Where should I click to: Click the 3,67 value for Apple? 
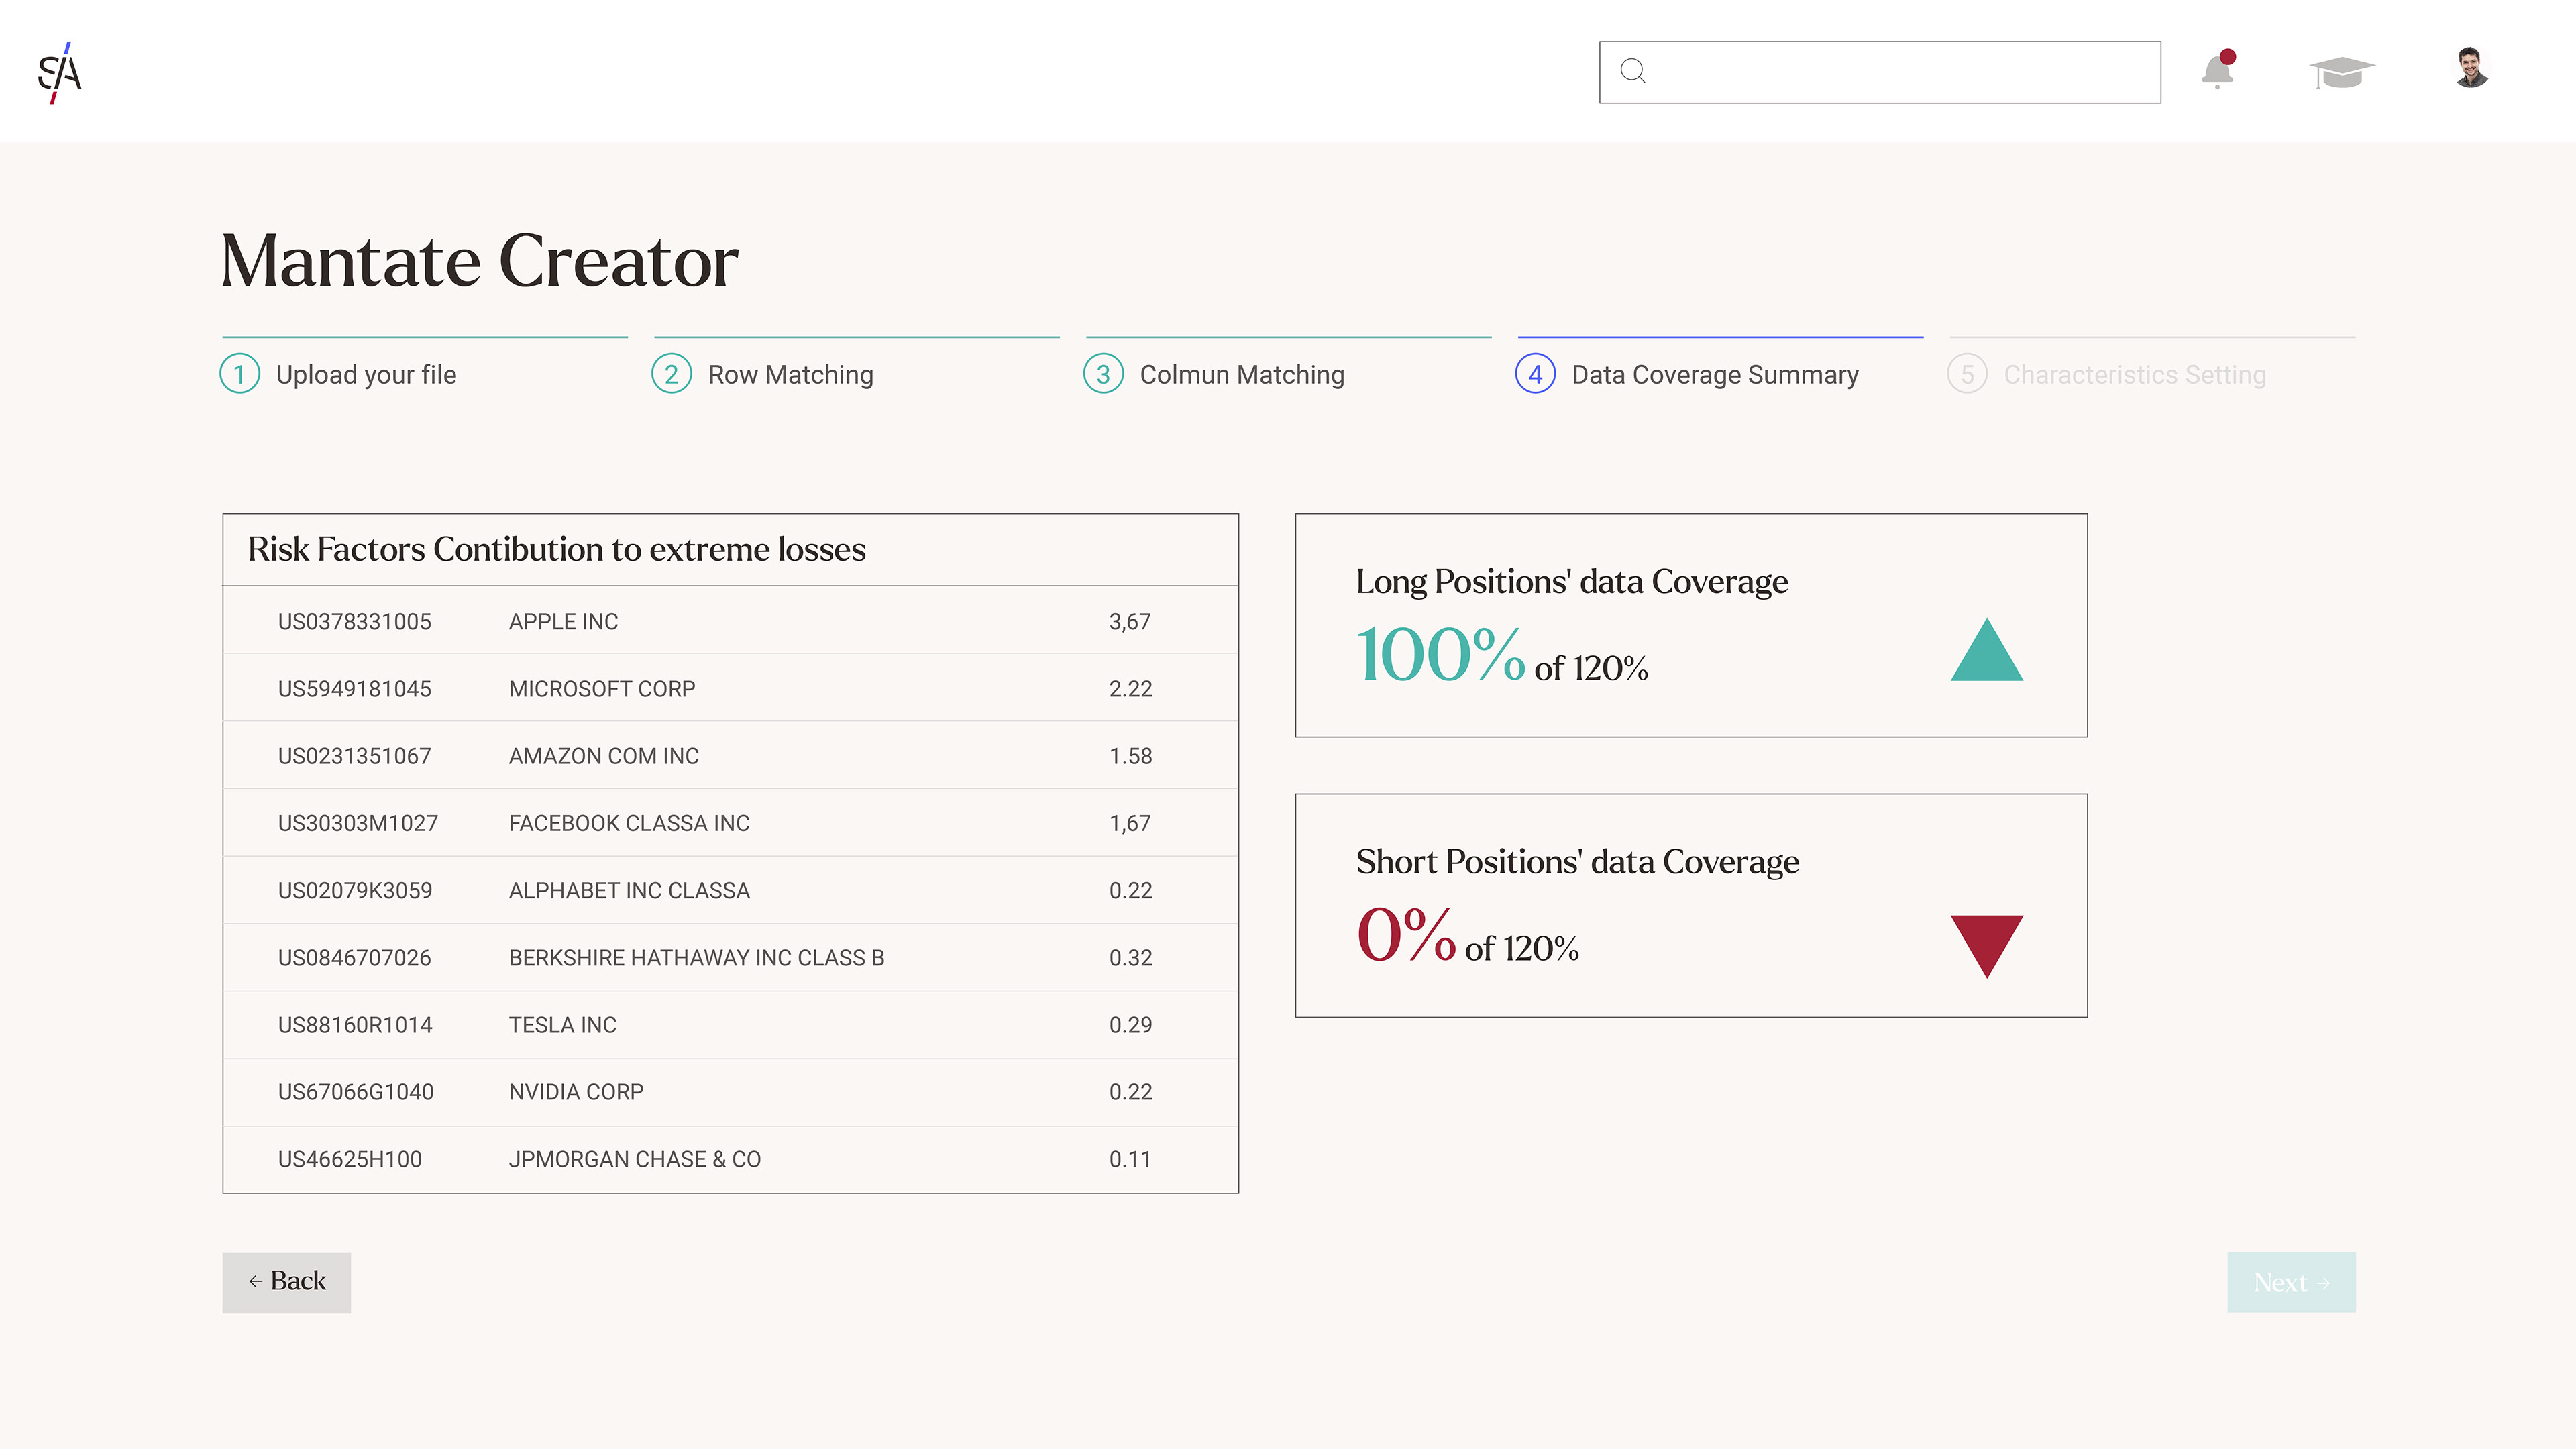coord(1130,621)
